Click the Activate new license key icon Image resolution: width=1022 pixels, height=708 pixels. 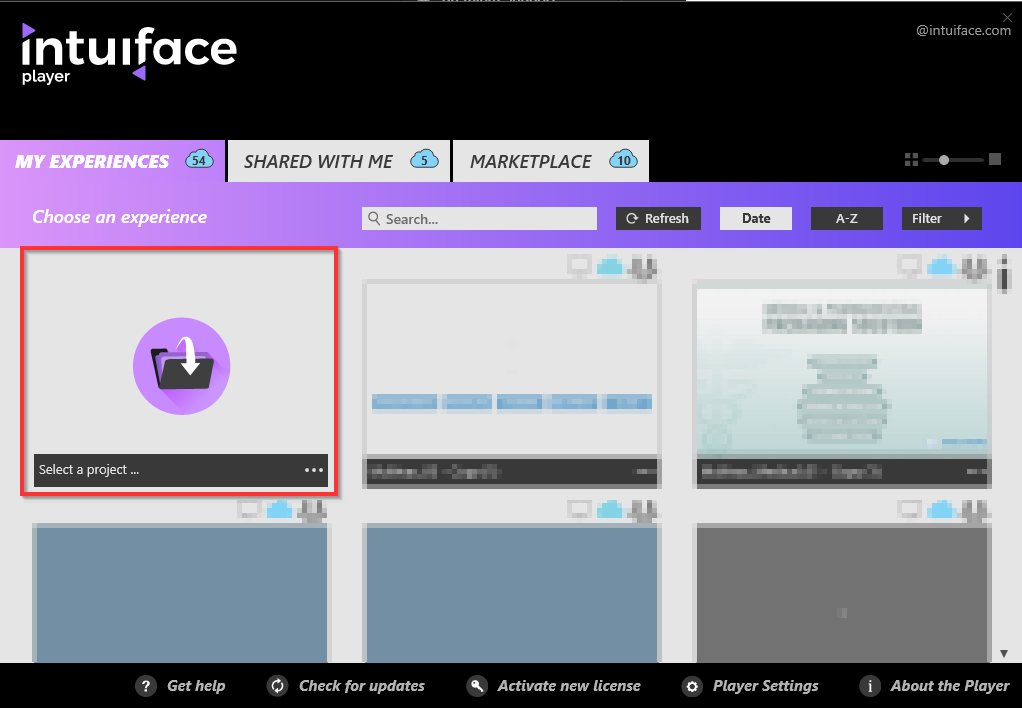[477, 686]
